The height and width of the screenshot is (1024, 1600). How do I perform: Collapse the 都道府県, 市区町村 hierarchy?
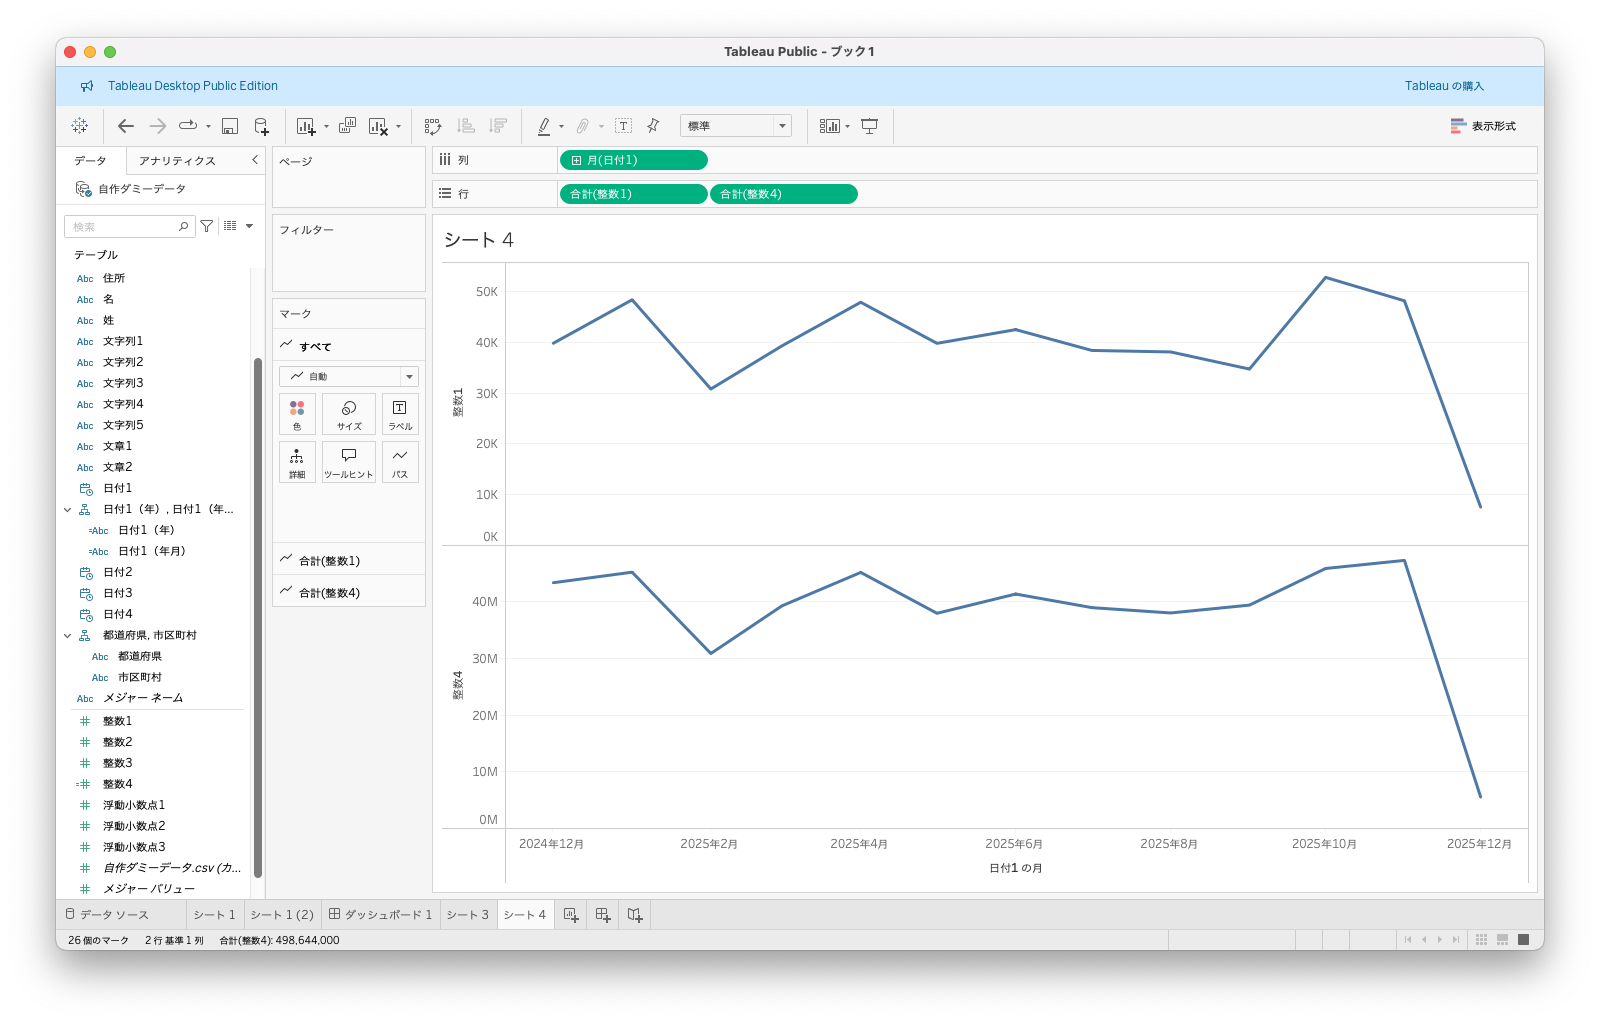click(68, 636)
